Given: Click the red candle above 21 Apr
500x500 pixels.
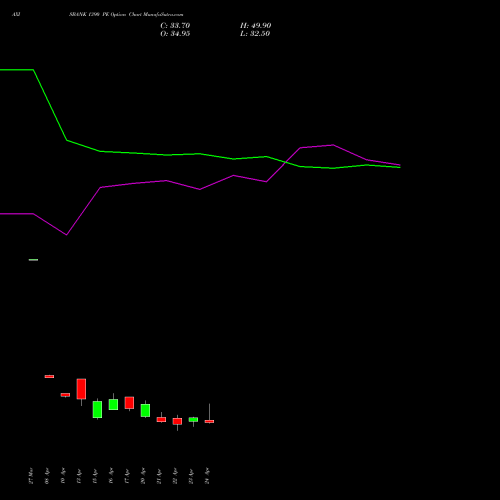Looking at the screenshot, I should (x=161, y=419).
